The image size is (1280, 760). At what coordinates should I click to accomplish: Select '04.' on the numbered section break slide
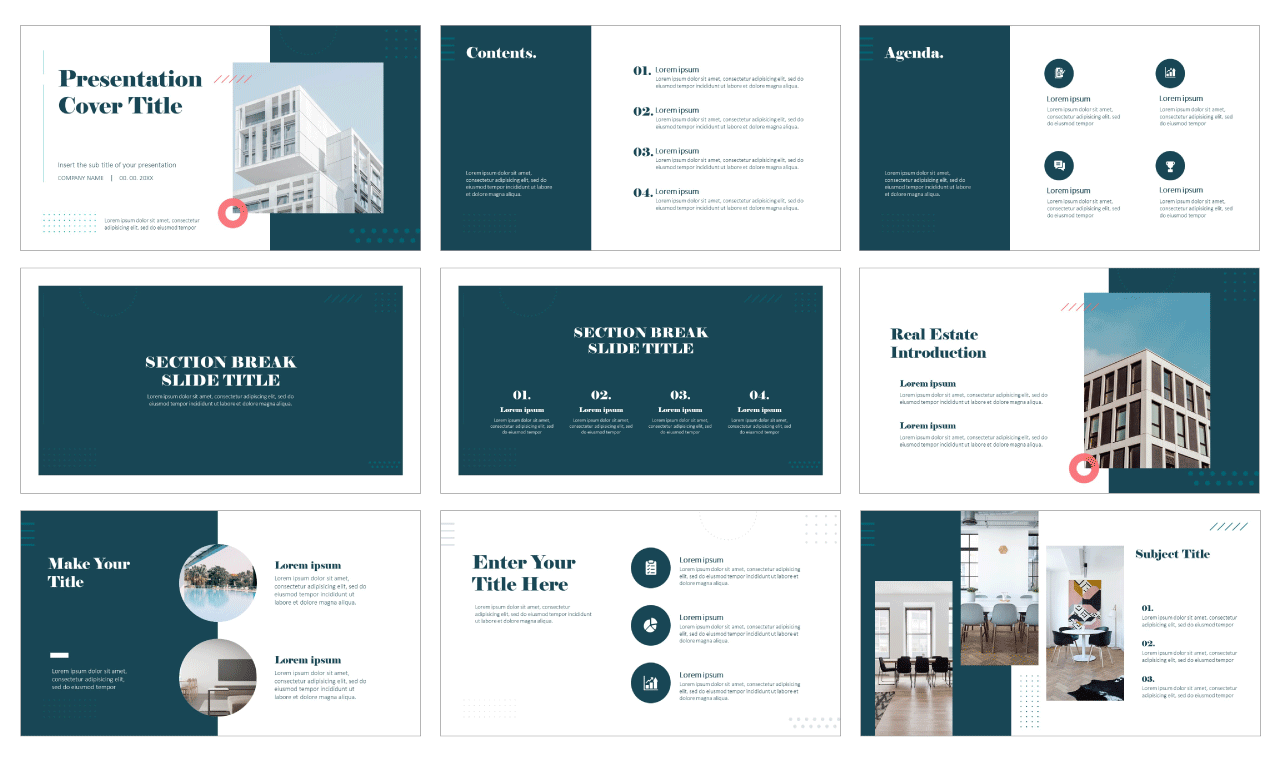click(x=759, y=395)
